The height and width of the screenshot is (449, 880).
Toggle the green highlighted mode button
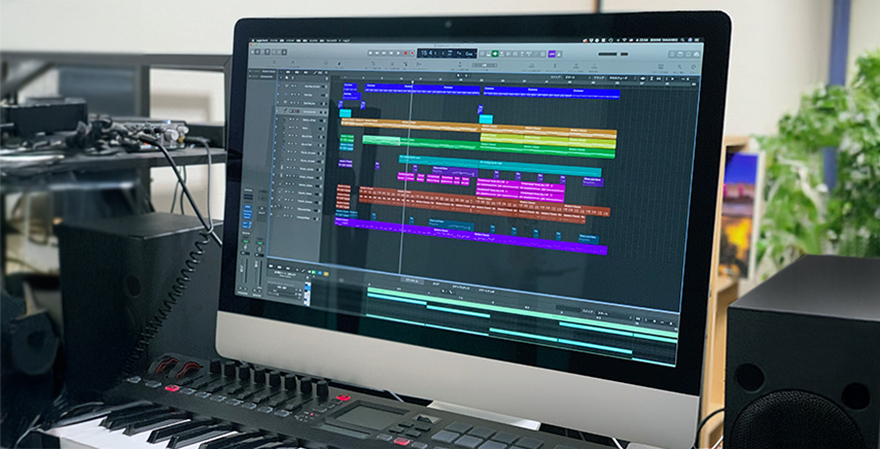click(x=496, y=54)
